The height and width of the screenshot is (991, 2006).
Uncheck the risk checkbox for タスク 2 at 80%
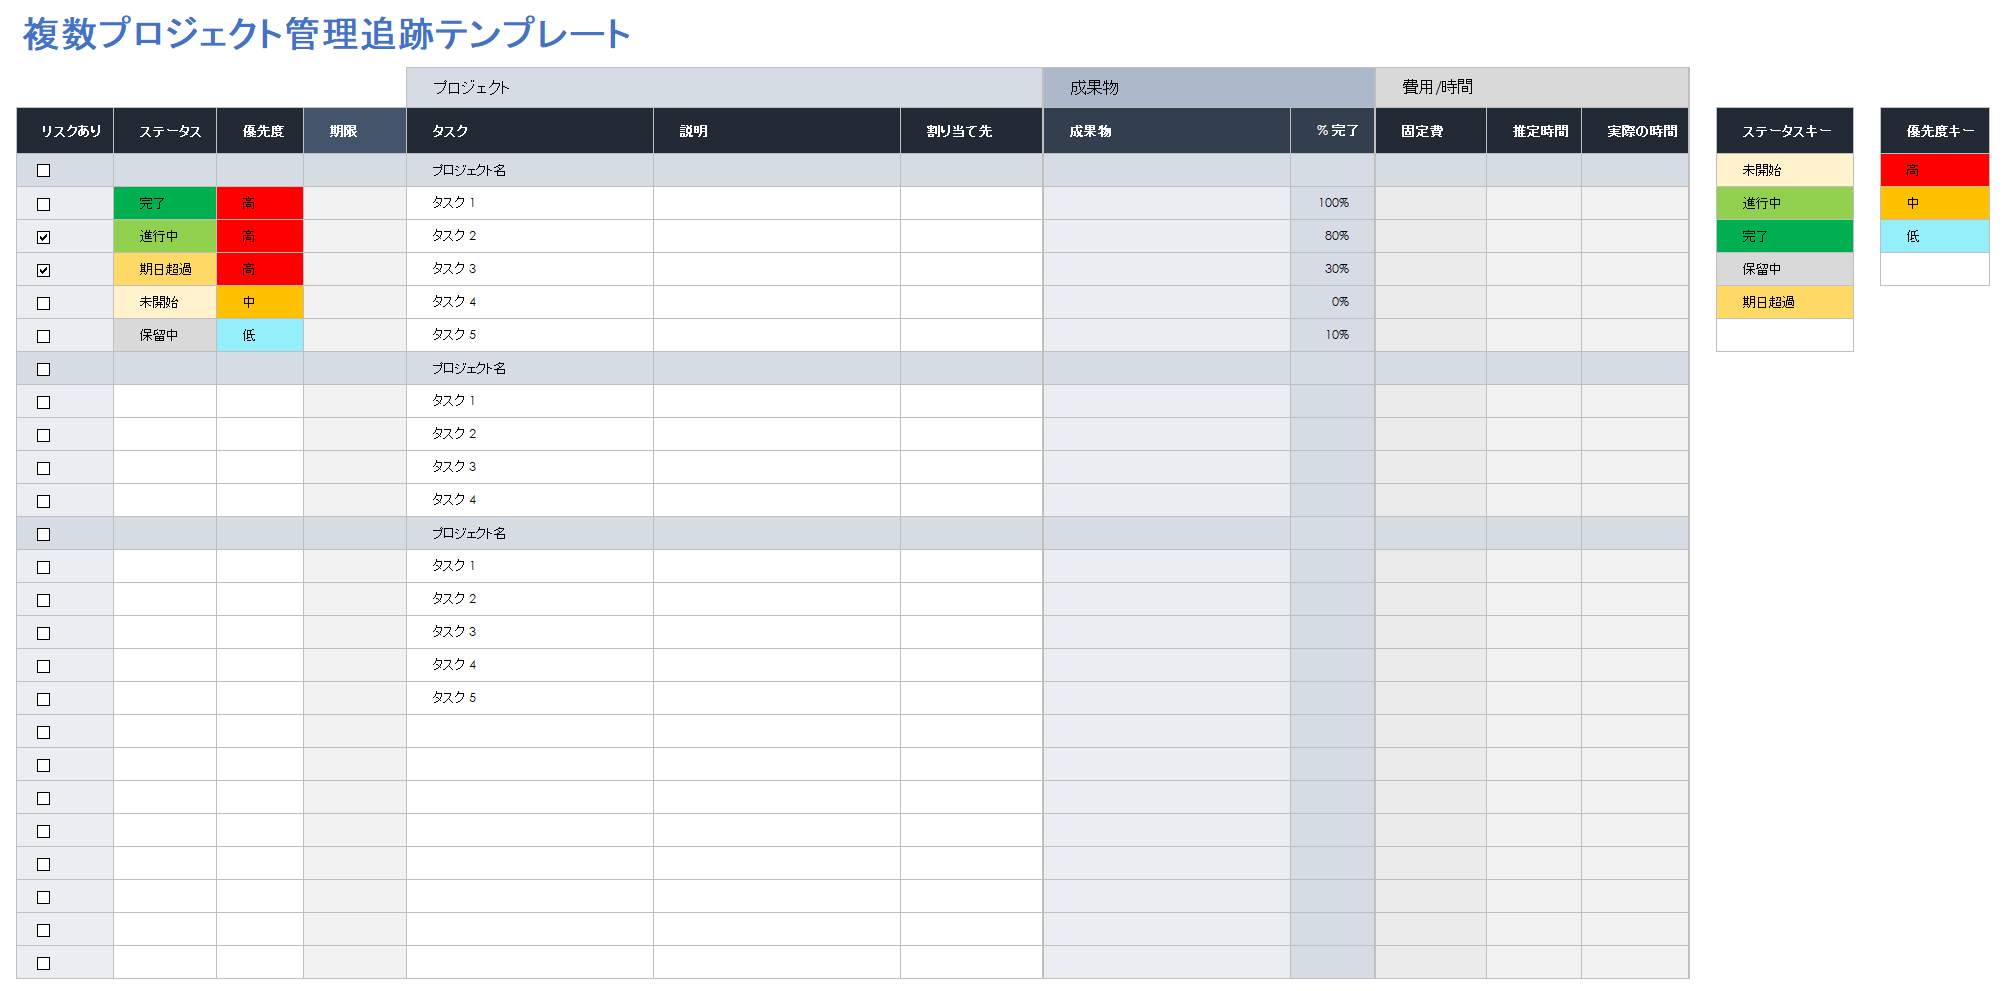(x=43, y=237)
